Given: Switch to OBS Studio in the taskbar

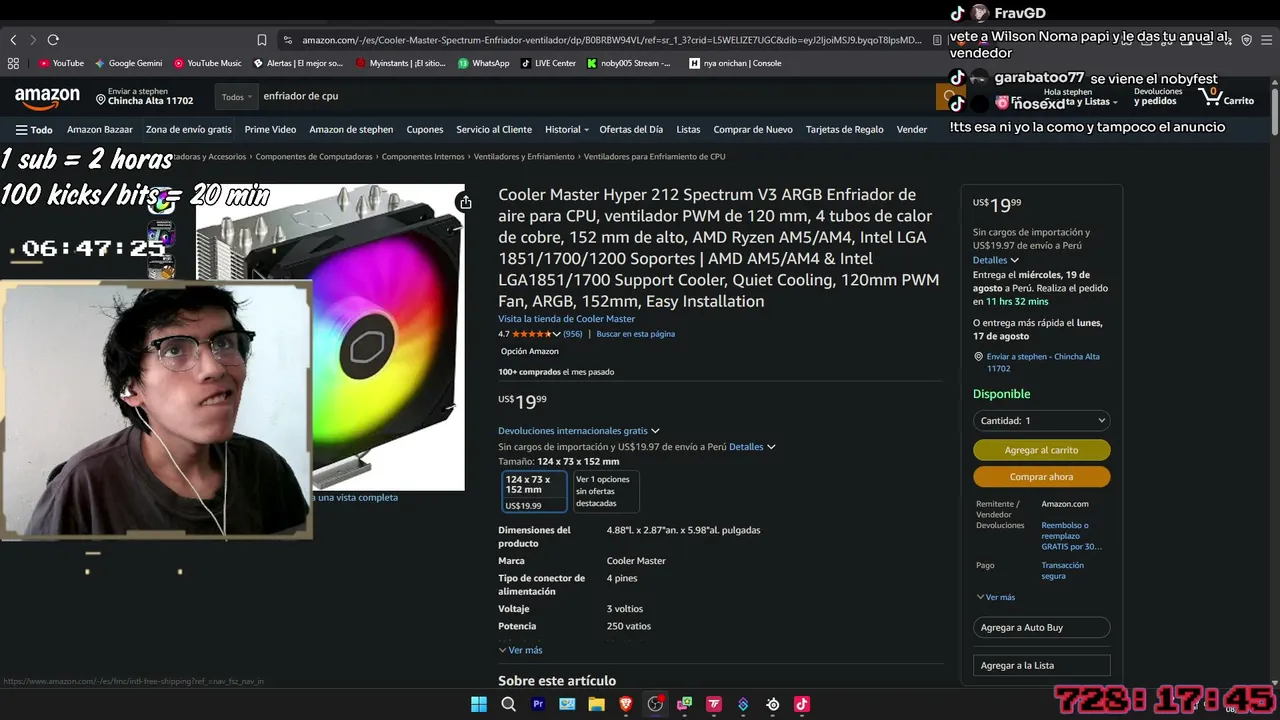Looking at the screenshot, I should click(x=655, y=704).
